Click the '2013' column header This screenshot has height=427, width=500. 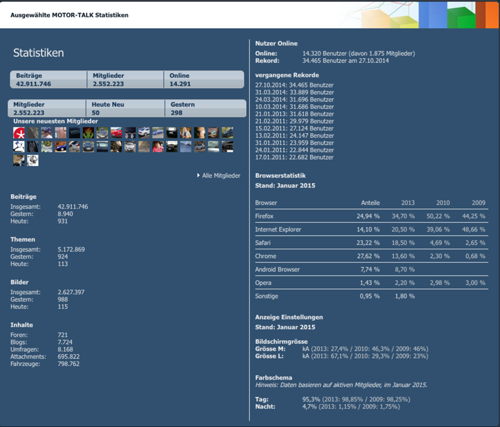pos(408,203)
